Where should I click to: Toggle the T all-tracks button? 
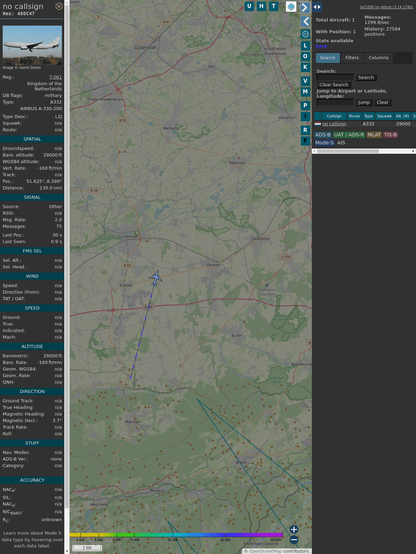tap(273, 6)
